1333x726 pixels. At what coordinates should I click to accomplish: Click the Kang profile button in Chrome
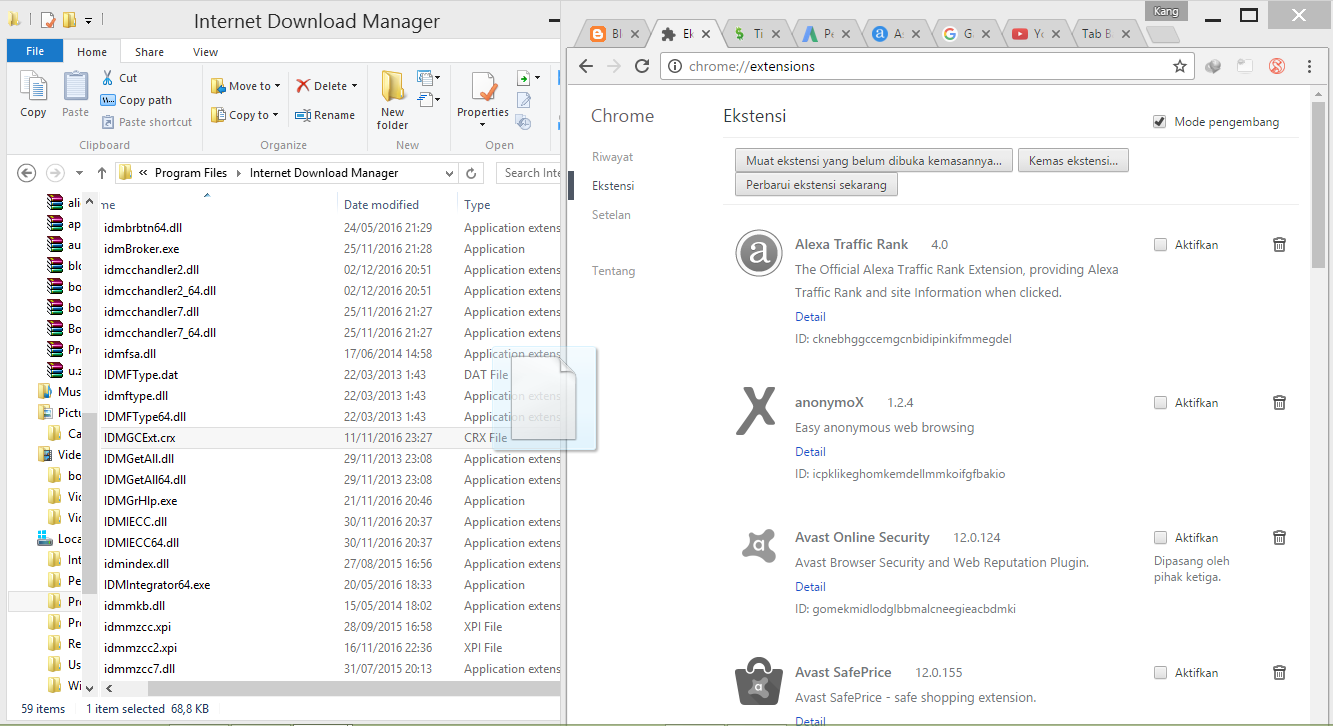coord(1165,11)
